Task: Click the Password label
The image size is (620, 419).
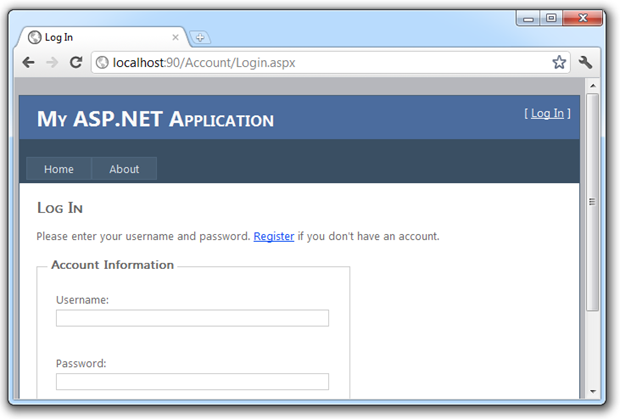Action: click(81, 363)
